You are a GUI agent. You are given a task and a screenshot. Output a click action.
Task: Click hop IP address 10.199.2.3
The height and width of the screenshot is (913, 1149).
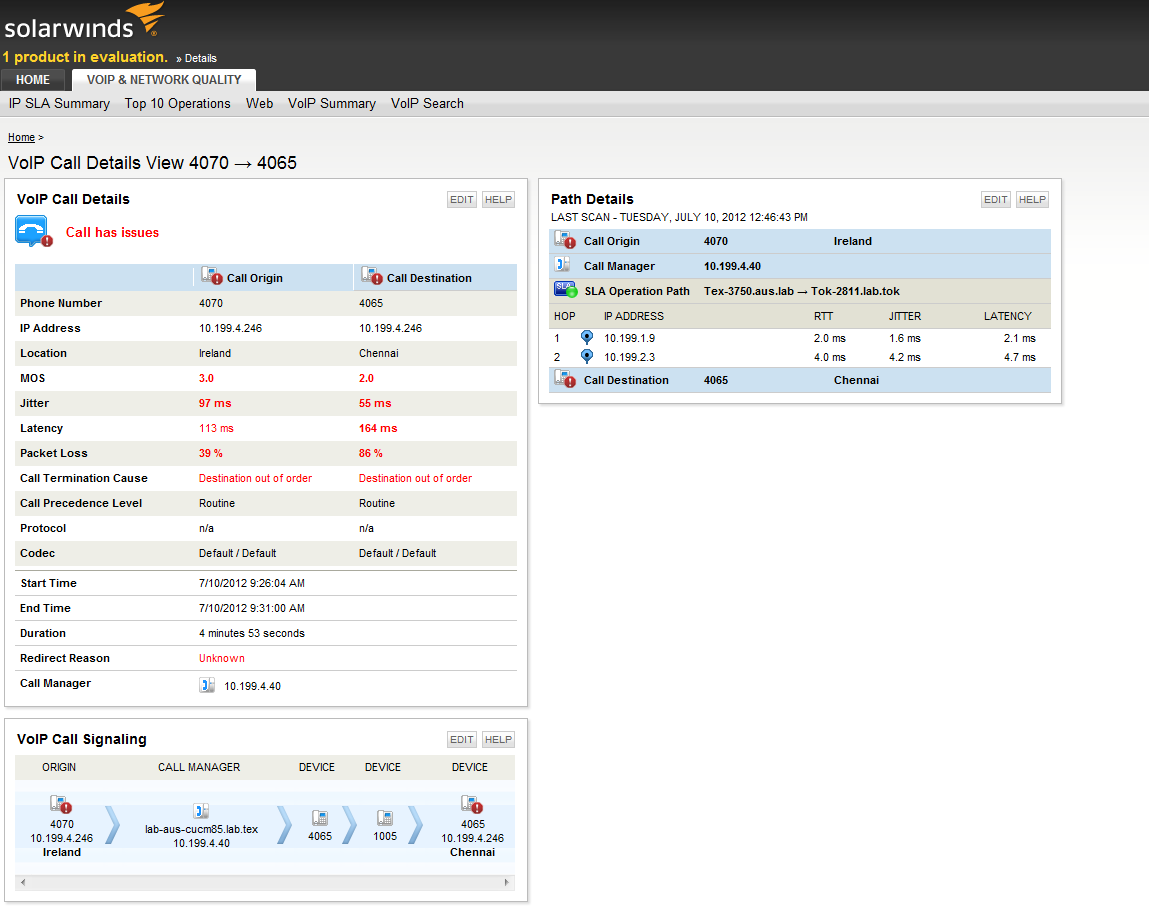629,358
